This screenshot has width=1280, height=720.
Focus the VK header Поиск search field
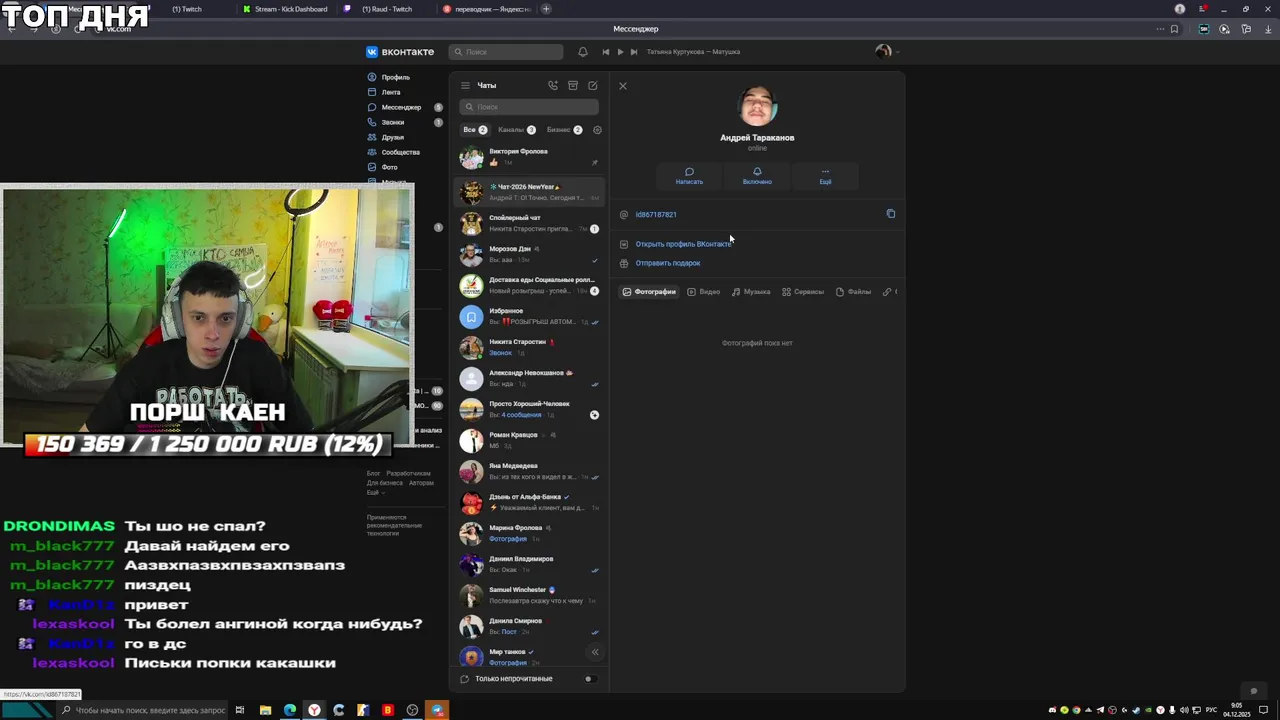(506, 52)
